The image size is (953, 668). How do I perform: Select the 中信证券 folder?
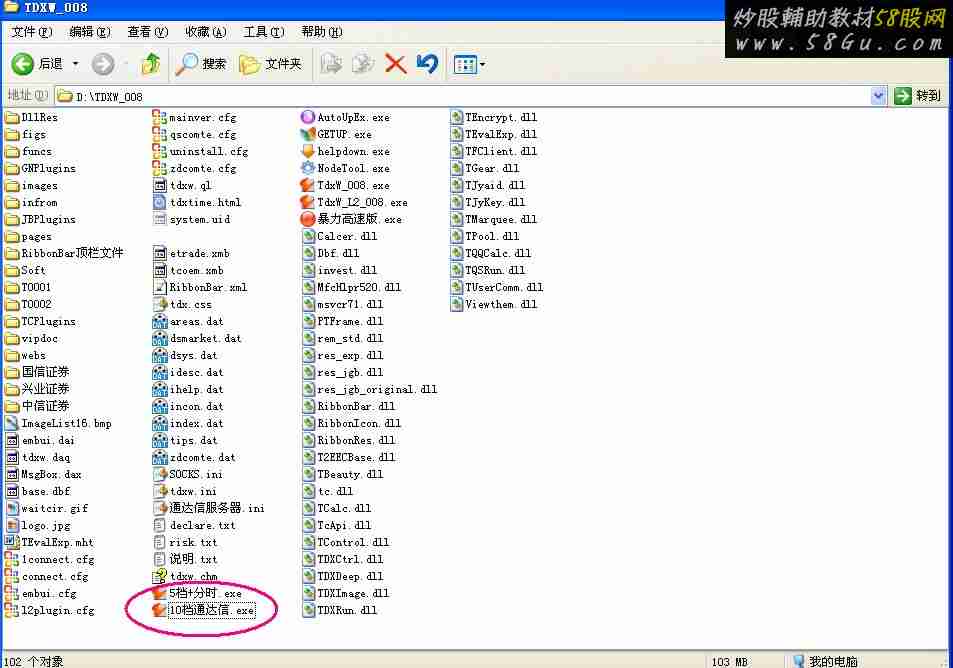pyautogui.click(x=37, y=406)
